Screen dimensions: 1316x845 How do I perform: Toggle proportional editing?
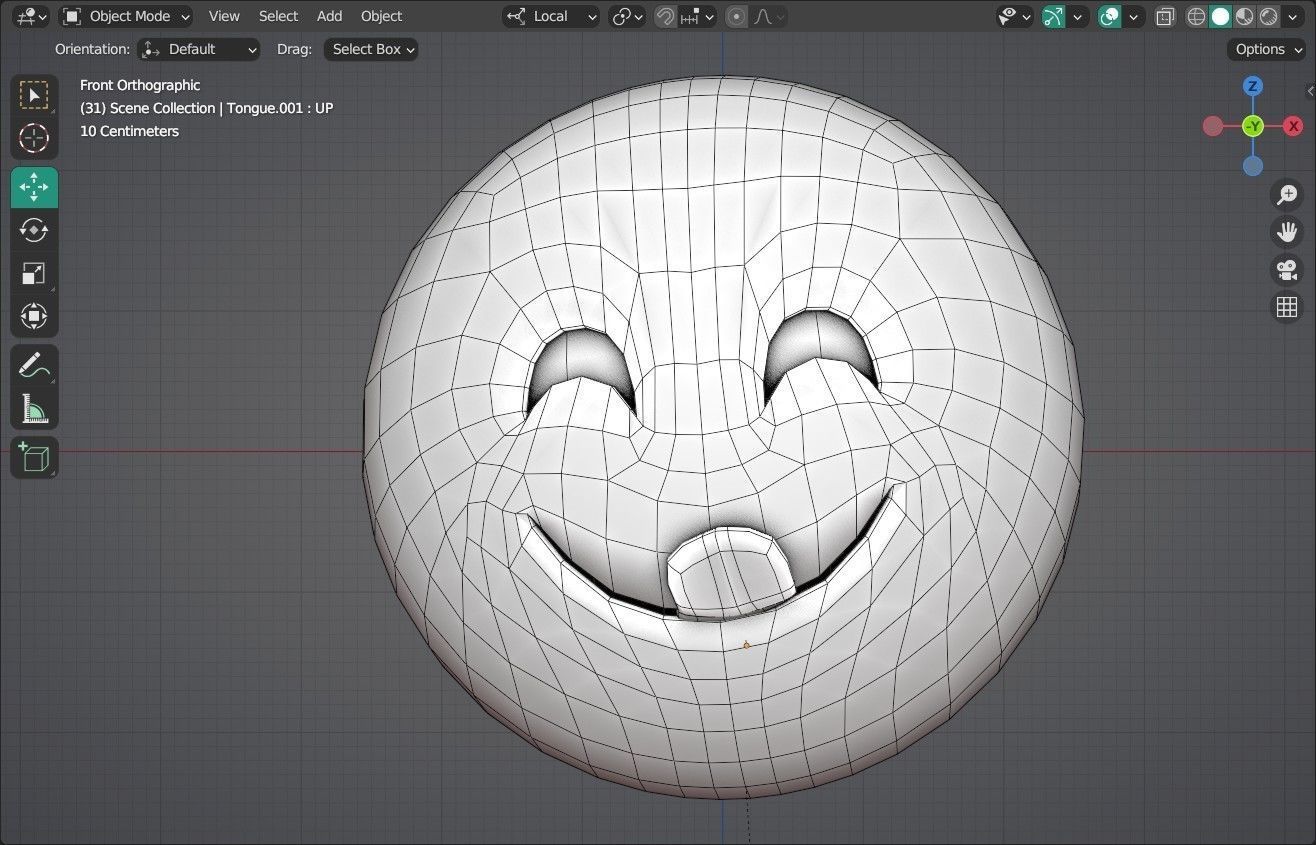coord(737,16)
